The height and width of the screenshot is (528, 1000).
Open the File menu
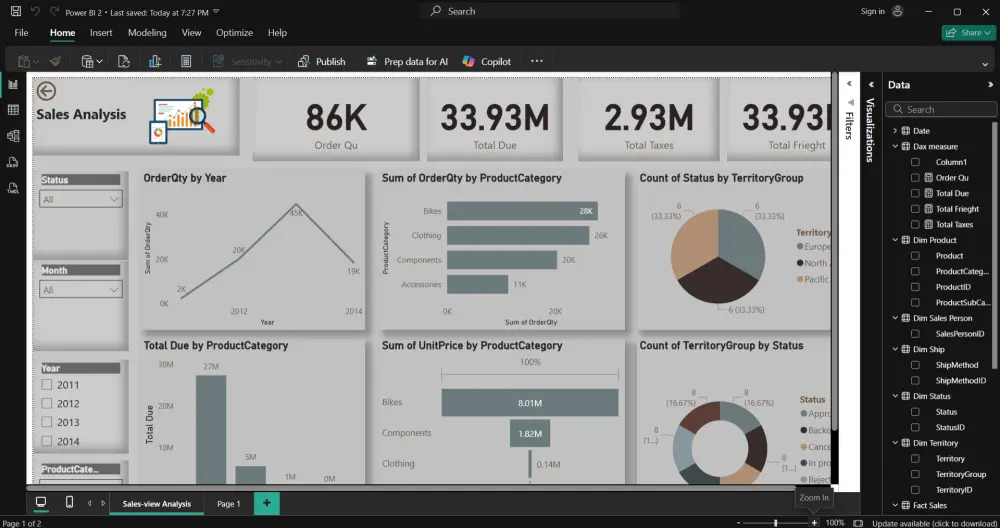[x=21, y=33]
